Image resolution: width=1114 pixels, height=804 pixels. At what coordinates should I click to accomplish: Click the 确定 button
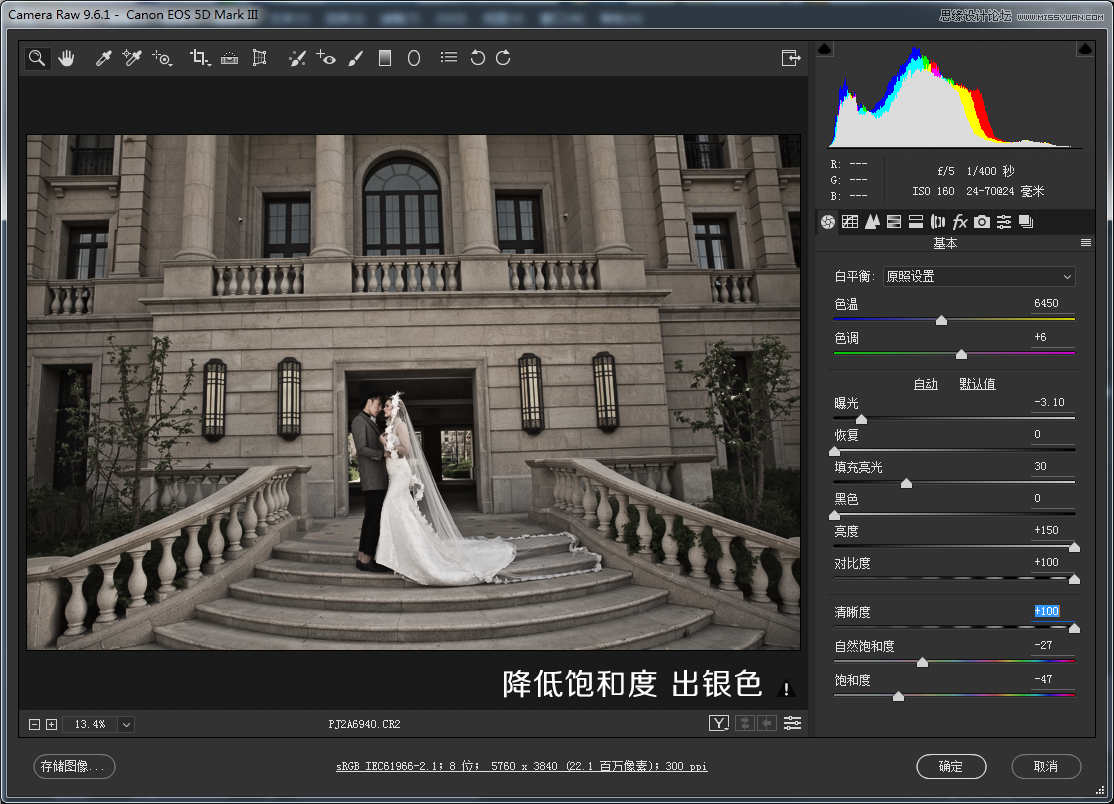coord(951,767)
